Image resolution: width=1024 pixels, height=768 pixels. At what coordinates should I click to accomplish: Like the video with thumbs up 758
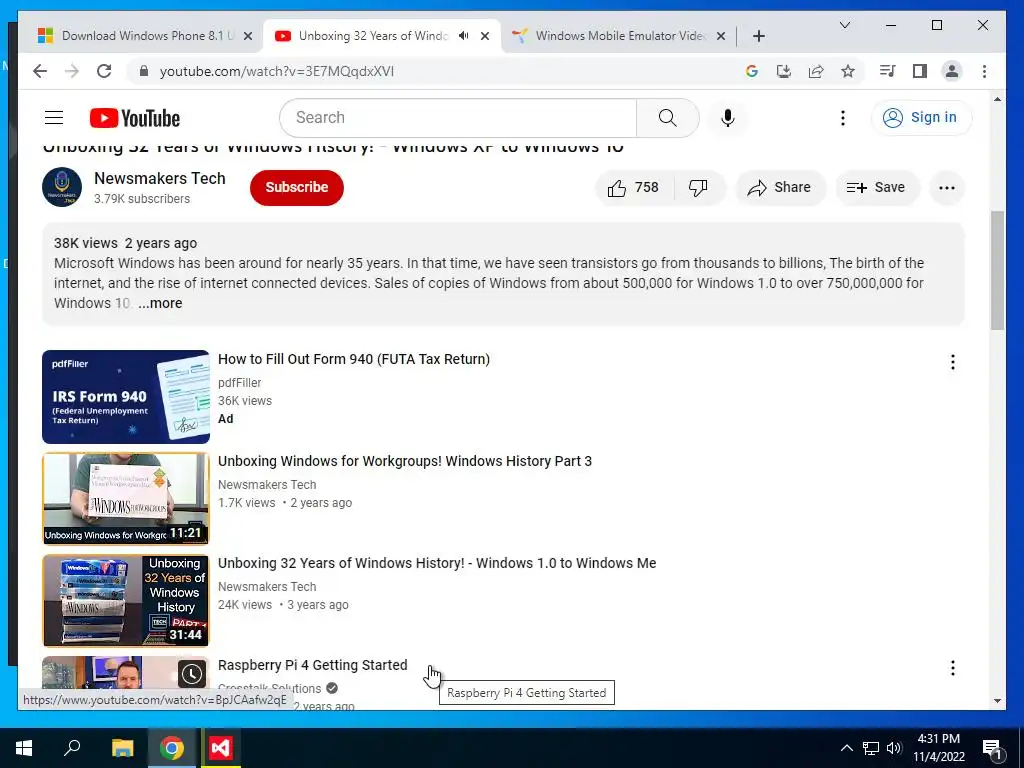pyautogui.click(x=633, y=187)
